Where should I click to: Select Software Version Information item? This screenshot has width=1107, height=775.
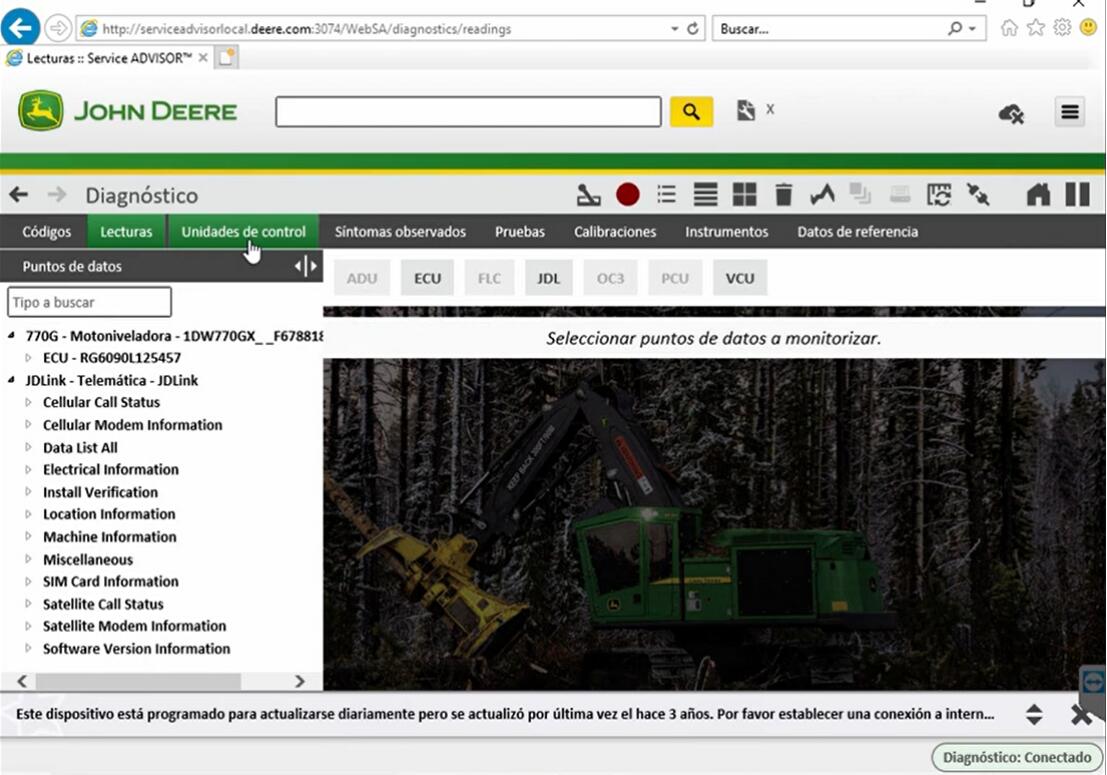pos(136,649)
